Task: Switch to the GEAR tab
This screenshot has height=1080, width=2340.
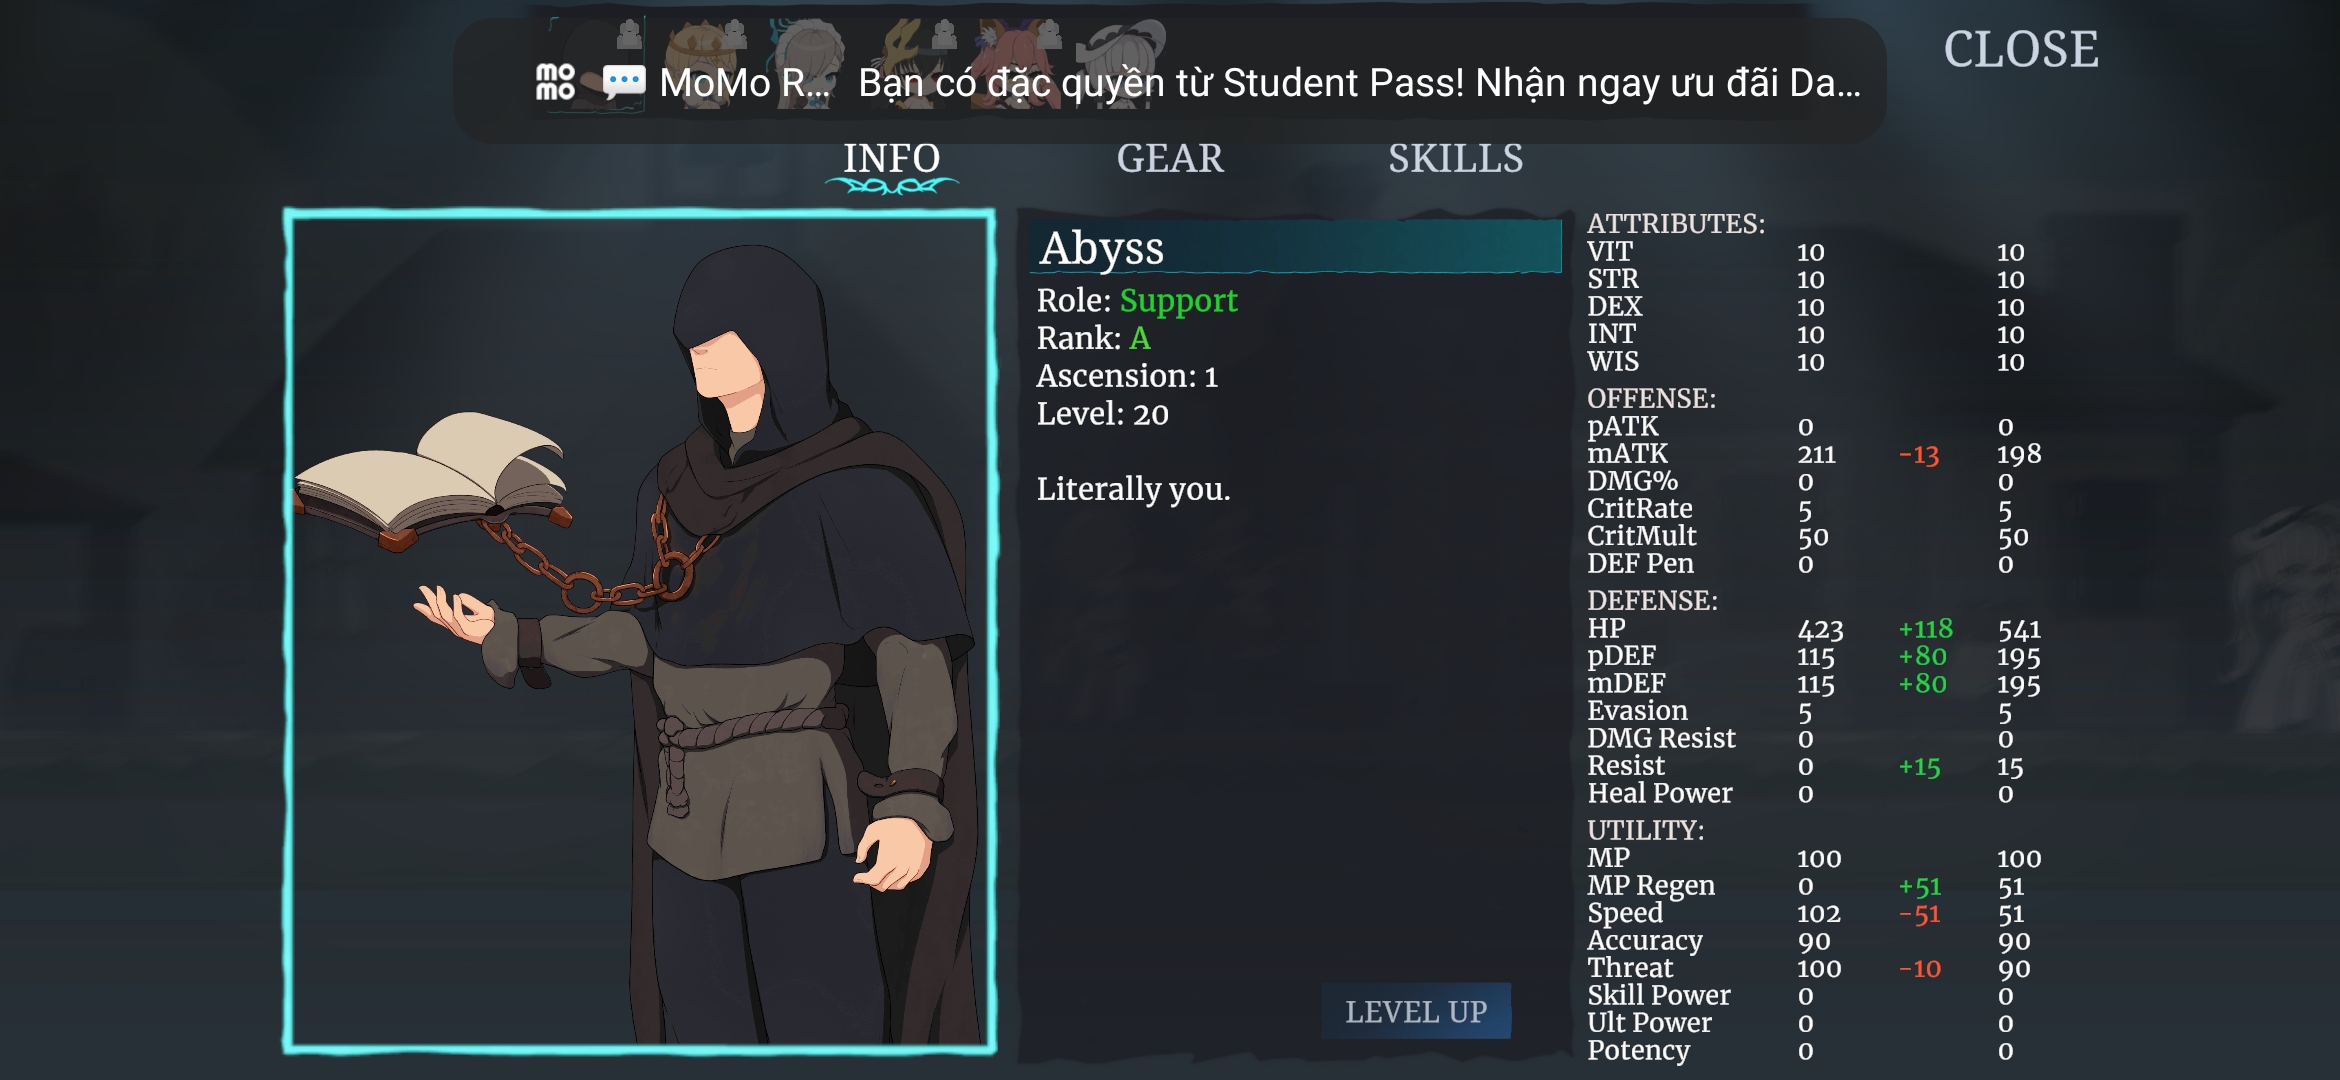Action: point(1170,158)
